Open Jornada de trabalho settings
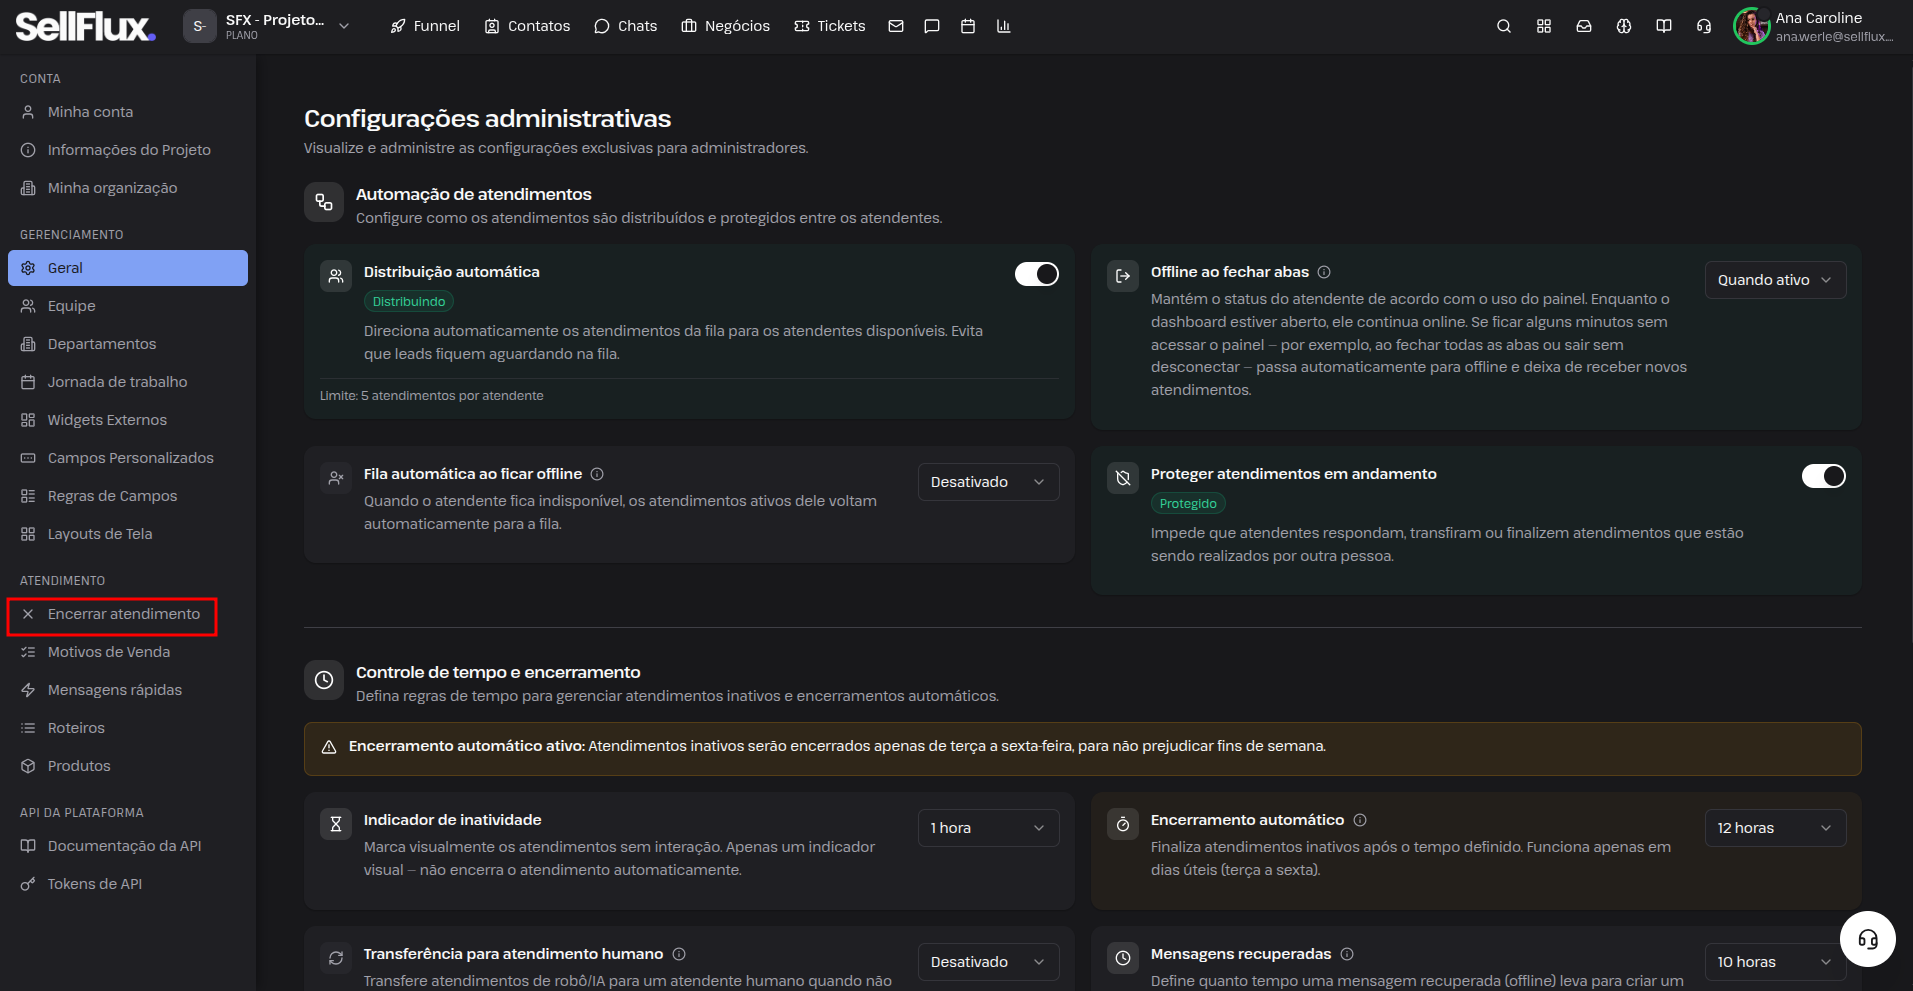This screenshot has width=1913, height=991. [128, 382]
